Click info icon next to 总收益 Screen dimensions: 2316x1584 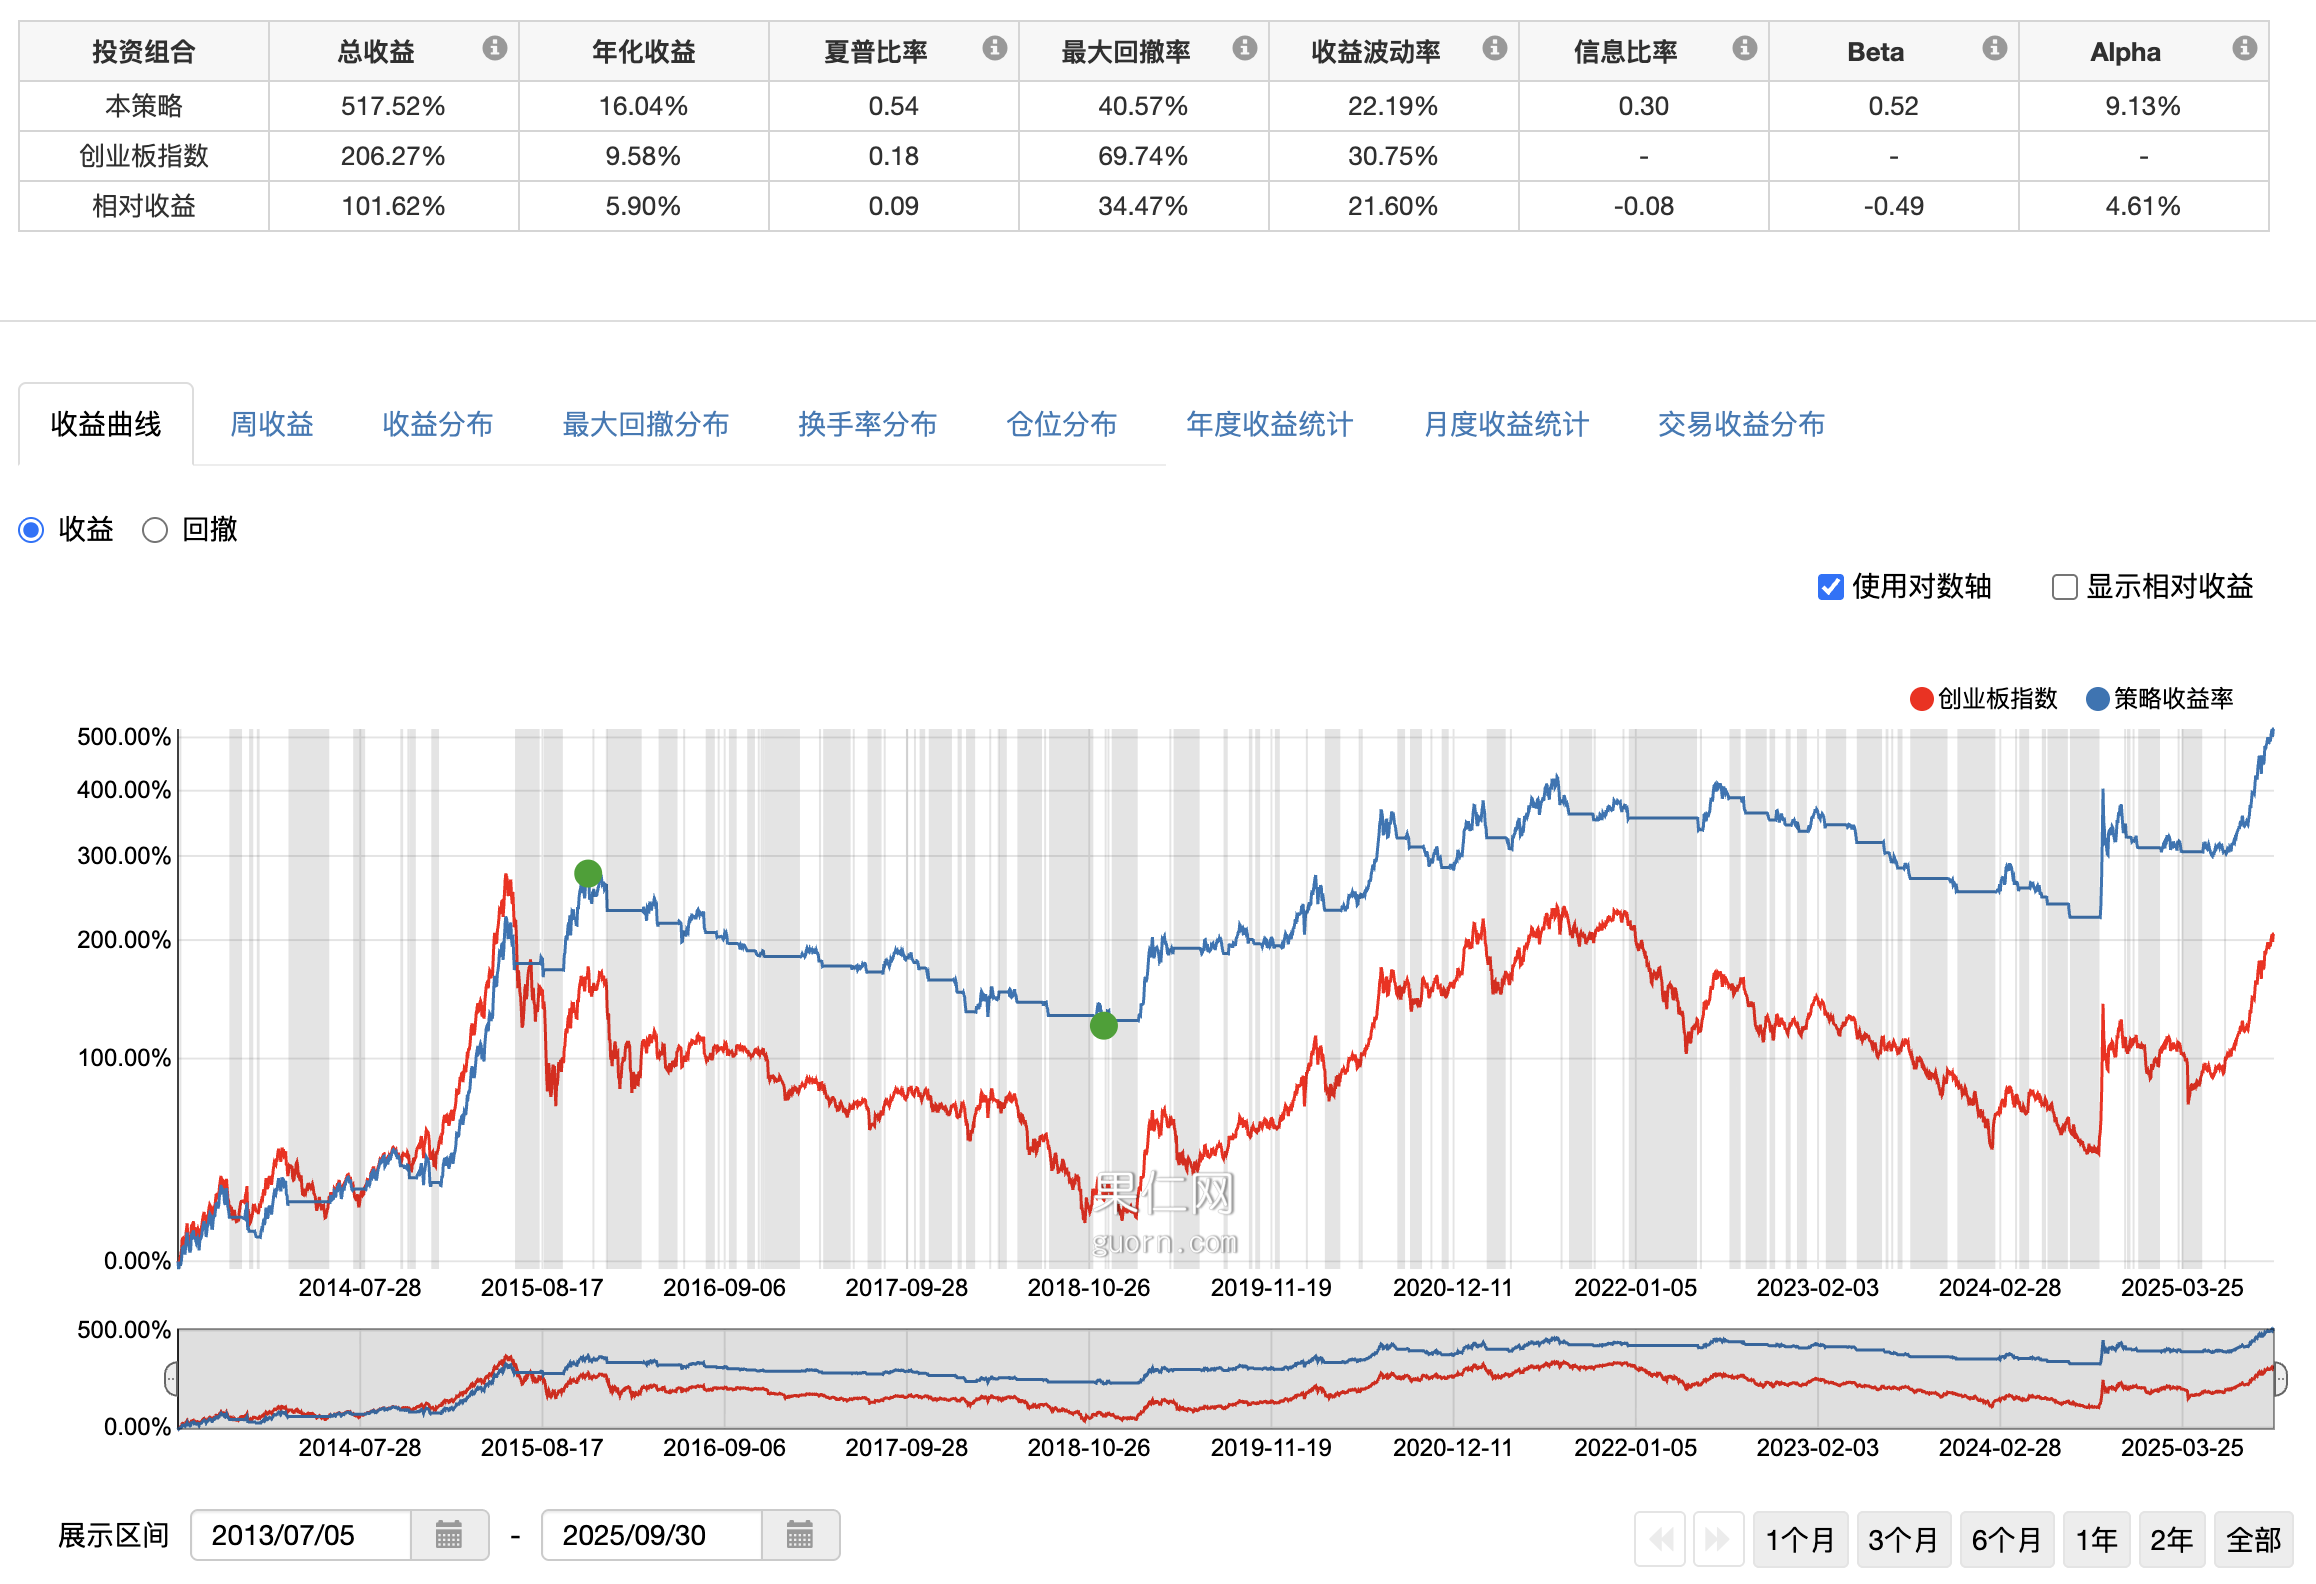point(494,48)
